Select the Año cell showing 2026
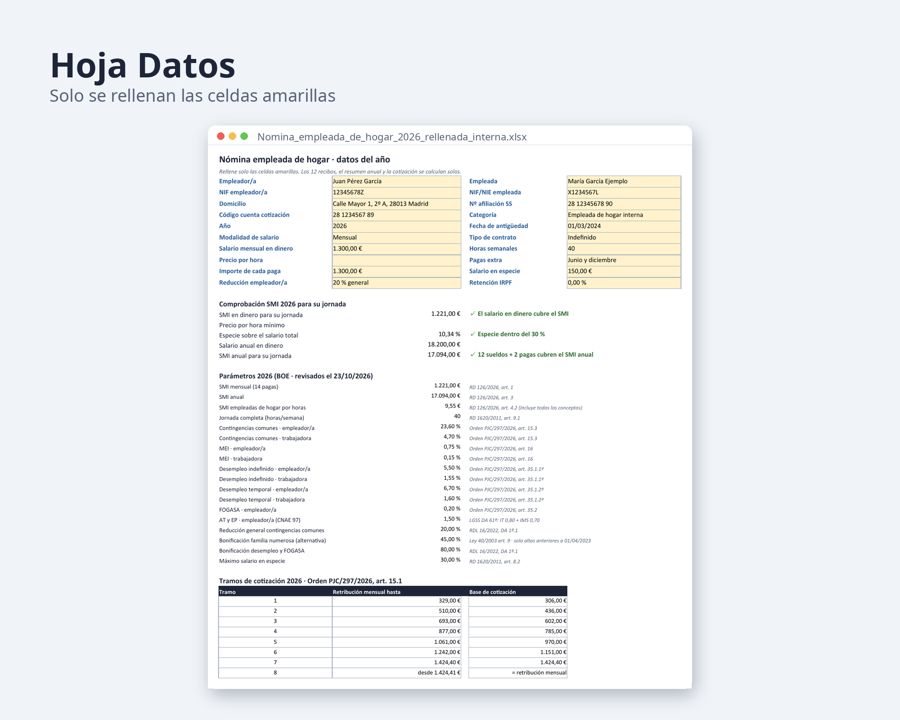 396,226
